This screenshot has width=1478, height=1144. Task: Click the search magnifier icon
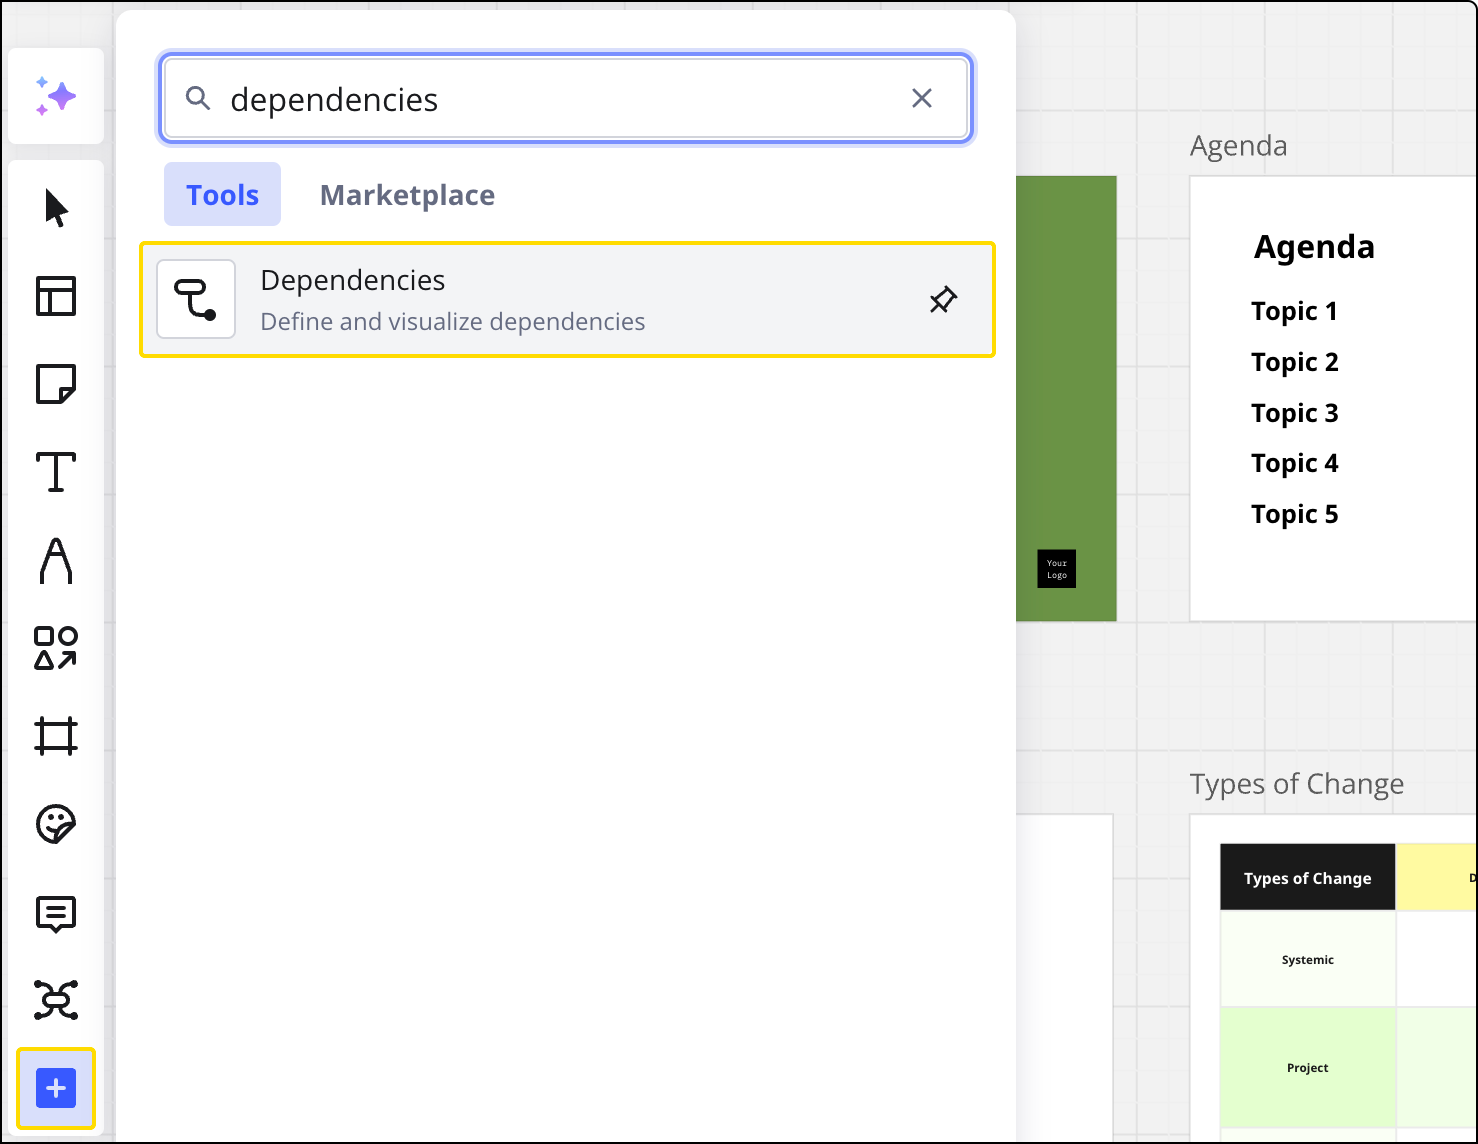pos(198,98)
